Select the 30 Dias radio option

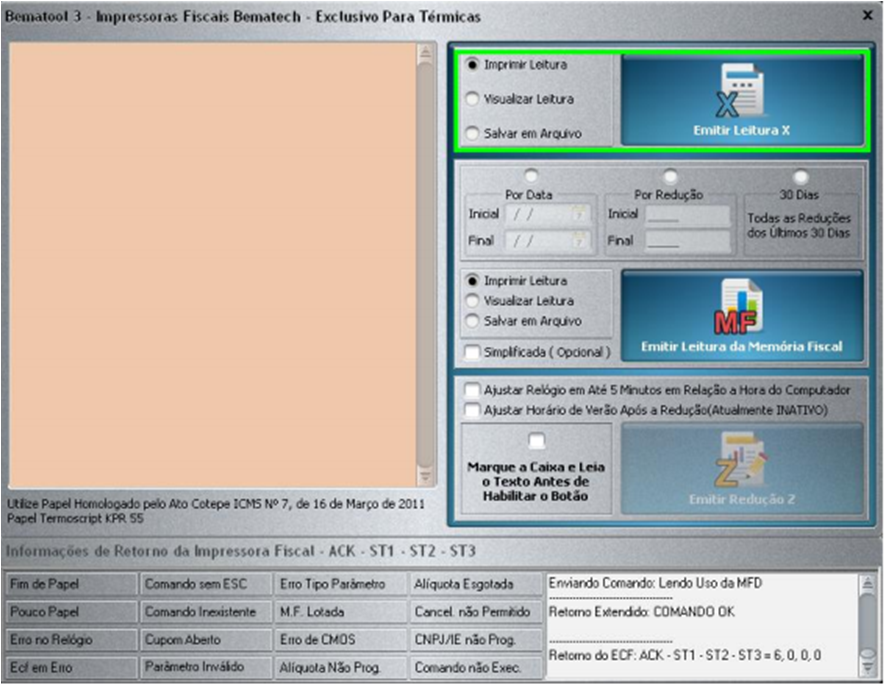(x=800, y=177)
